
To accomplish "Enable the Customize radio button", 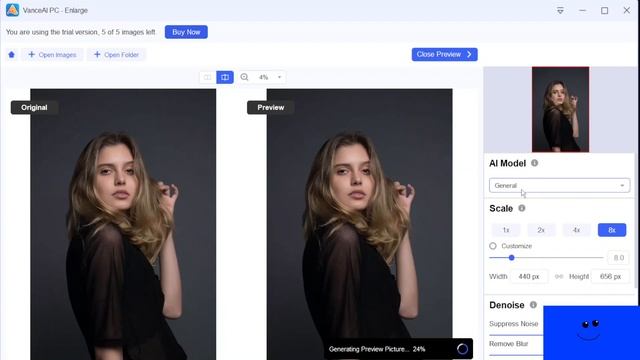I will tap(493, 246).
